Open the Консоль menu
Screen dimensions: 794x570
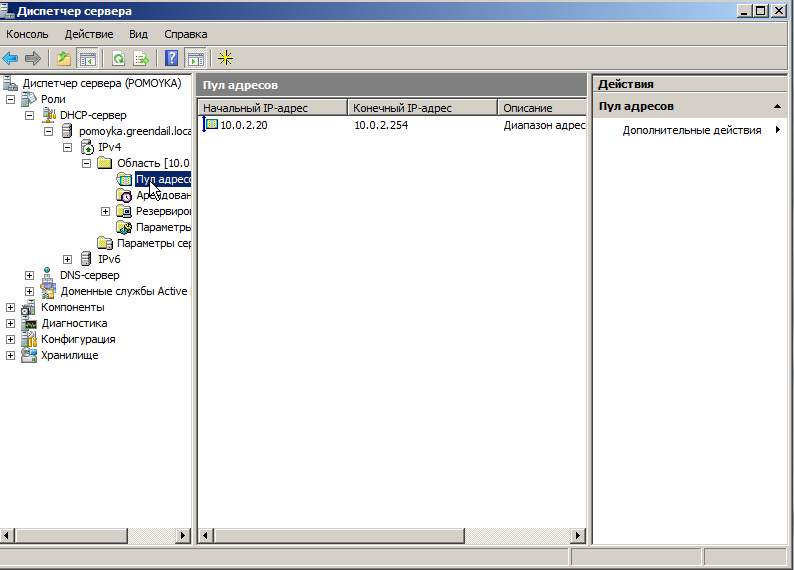pos(27,34)
